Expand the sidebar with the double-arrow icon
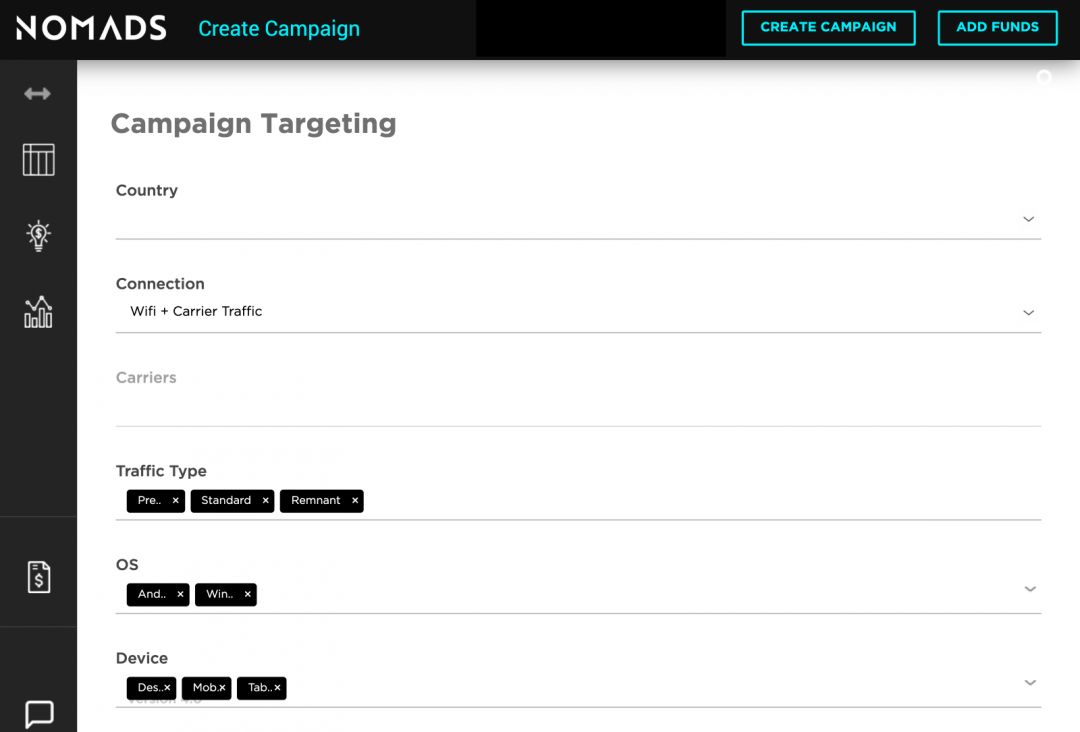 click(38, 94)
